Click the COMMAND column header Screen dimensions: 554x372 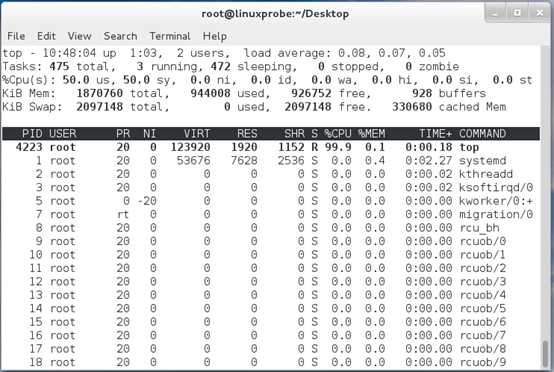pos(482,134)
